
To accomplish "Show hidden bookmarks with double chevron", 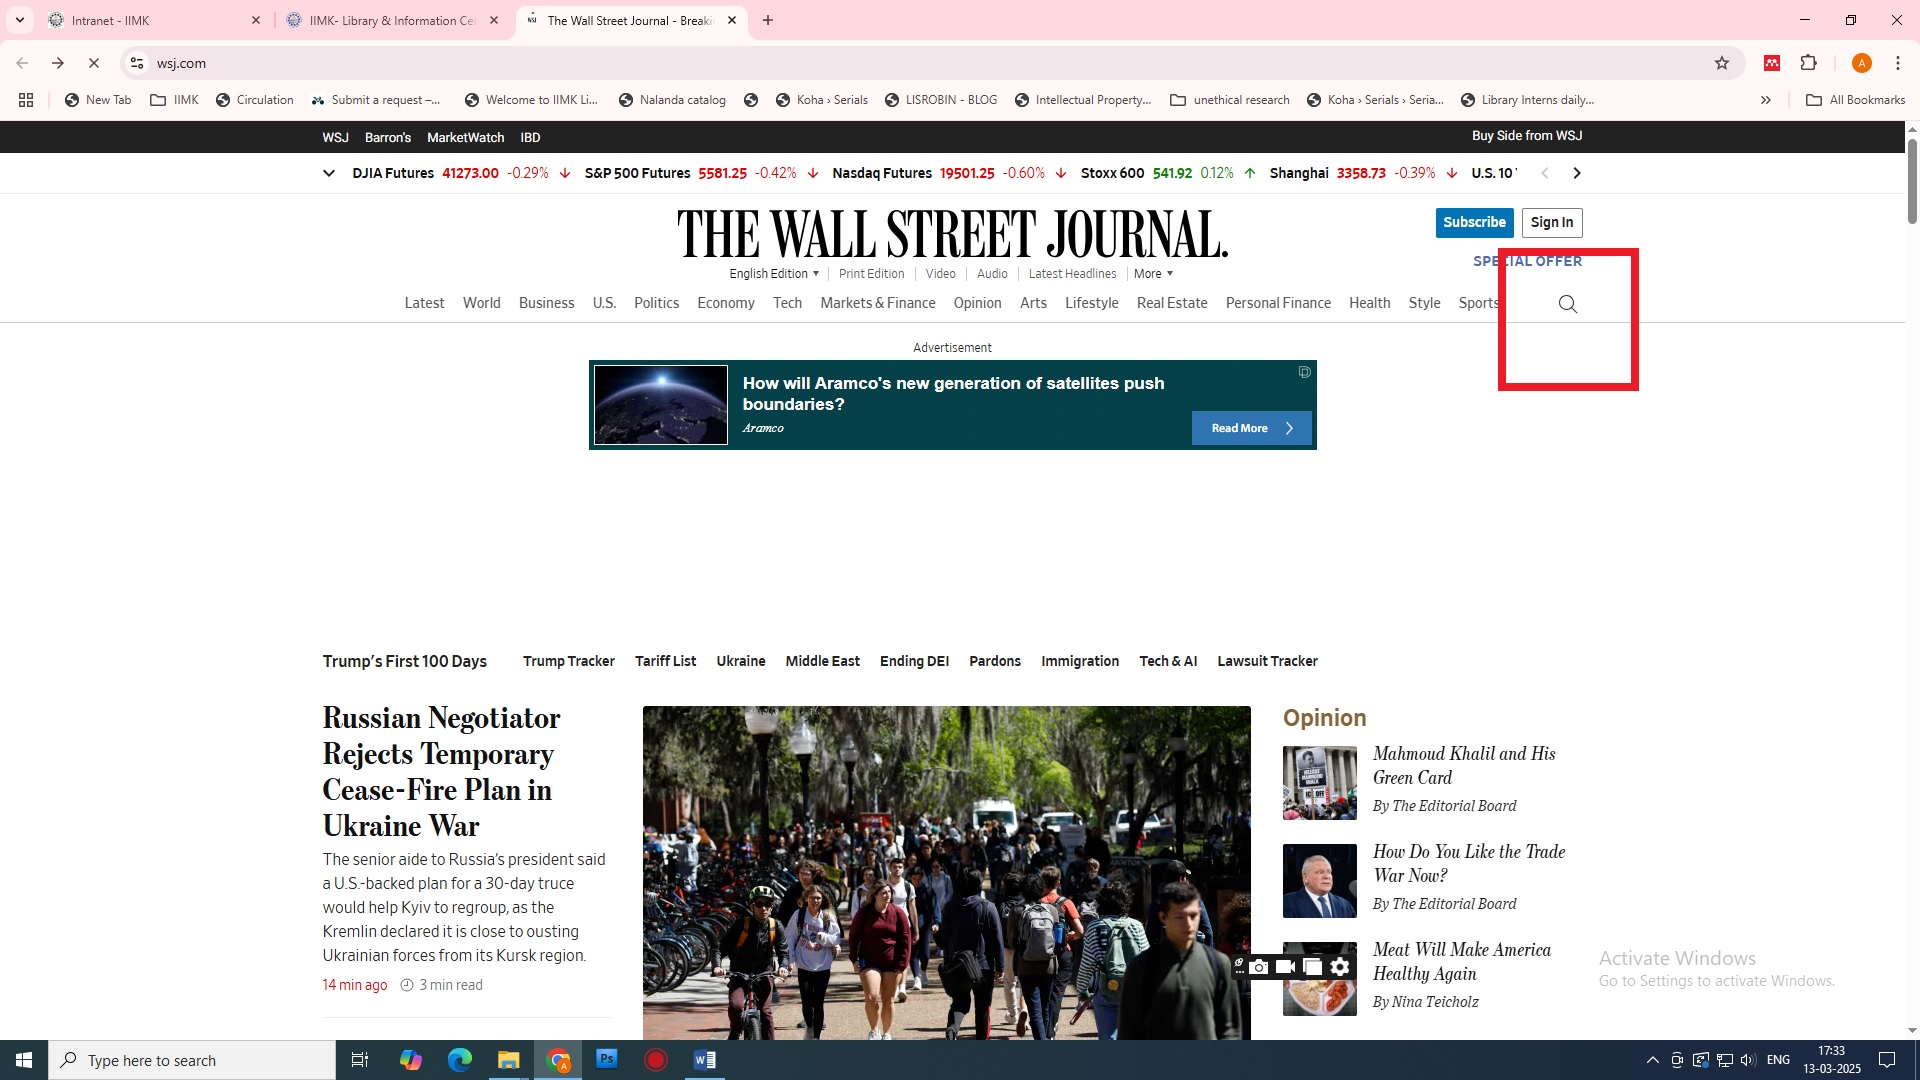I will 1765,100.
